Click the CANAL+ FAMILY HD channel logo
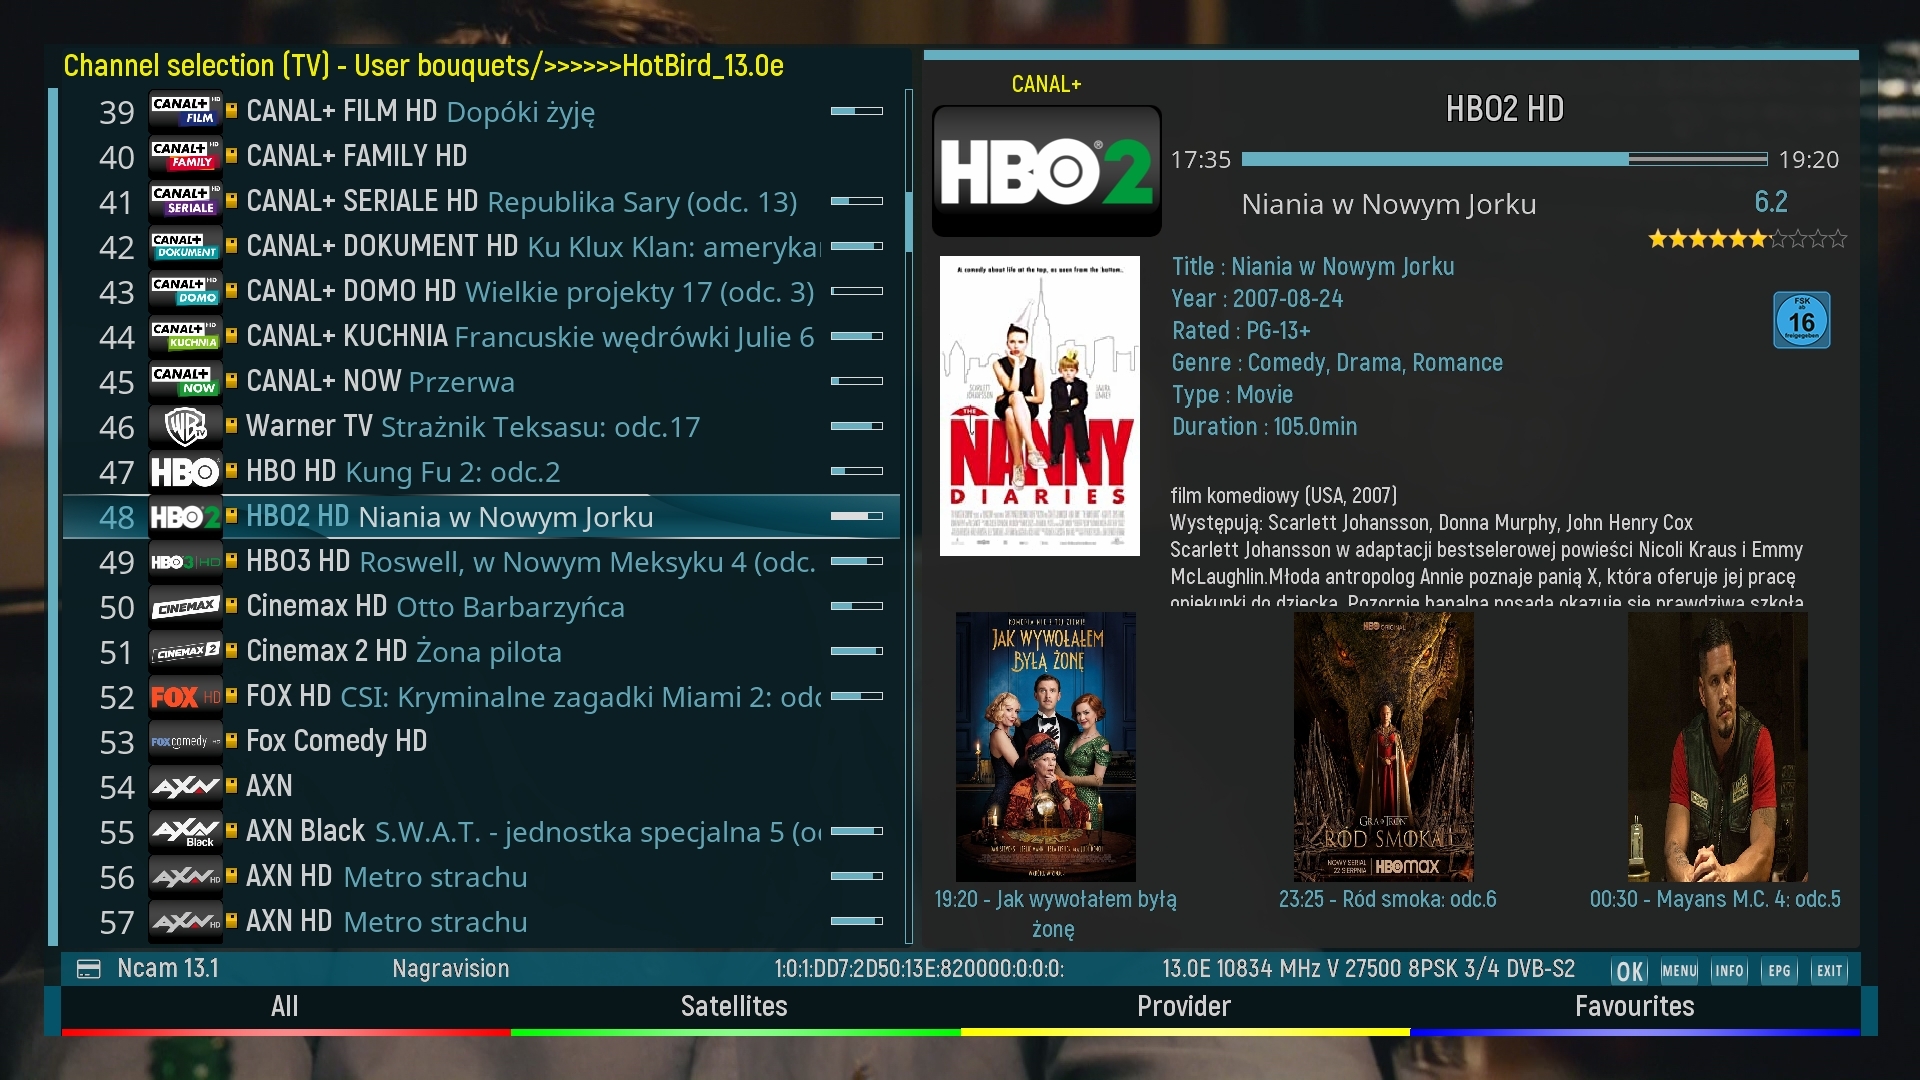This screenshot has width=1920, height=1080. 185,156
